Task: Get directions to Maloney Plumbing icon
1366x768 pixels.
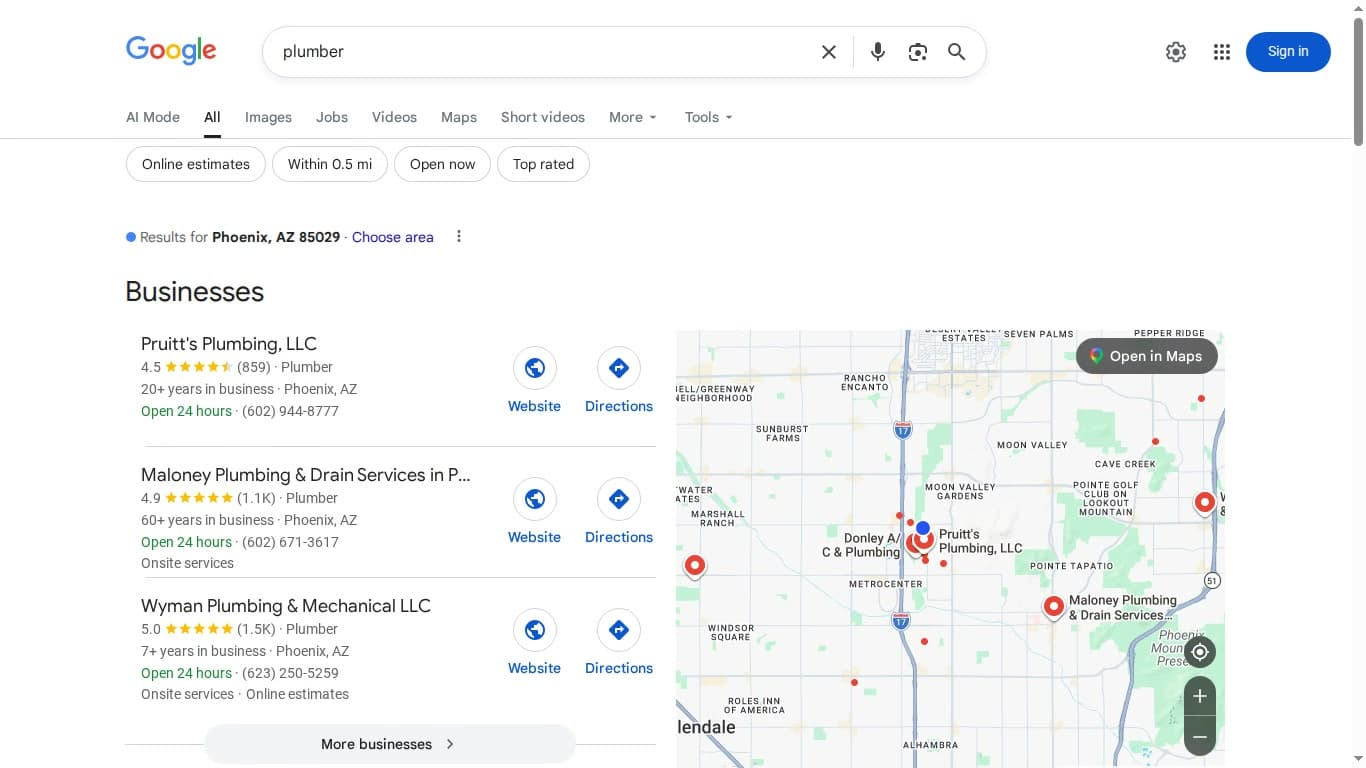Action: coord(619,499)
